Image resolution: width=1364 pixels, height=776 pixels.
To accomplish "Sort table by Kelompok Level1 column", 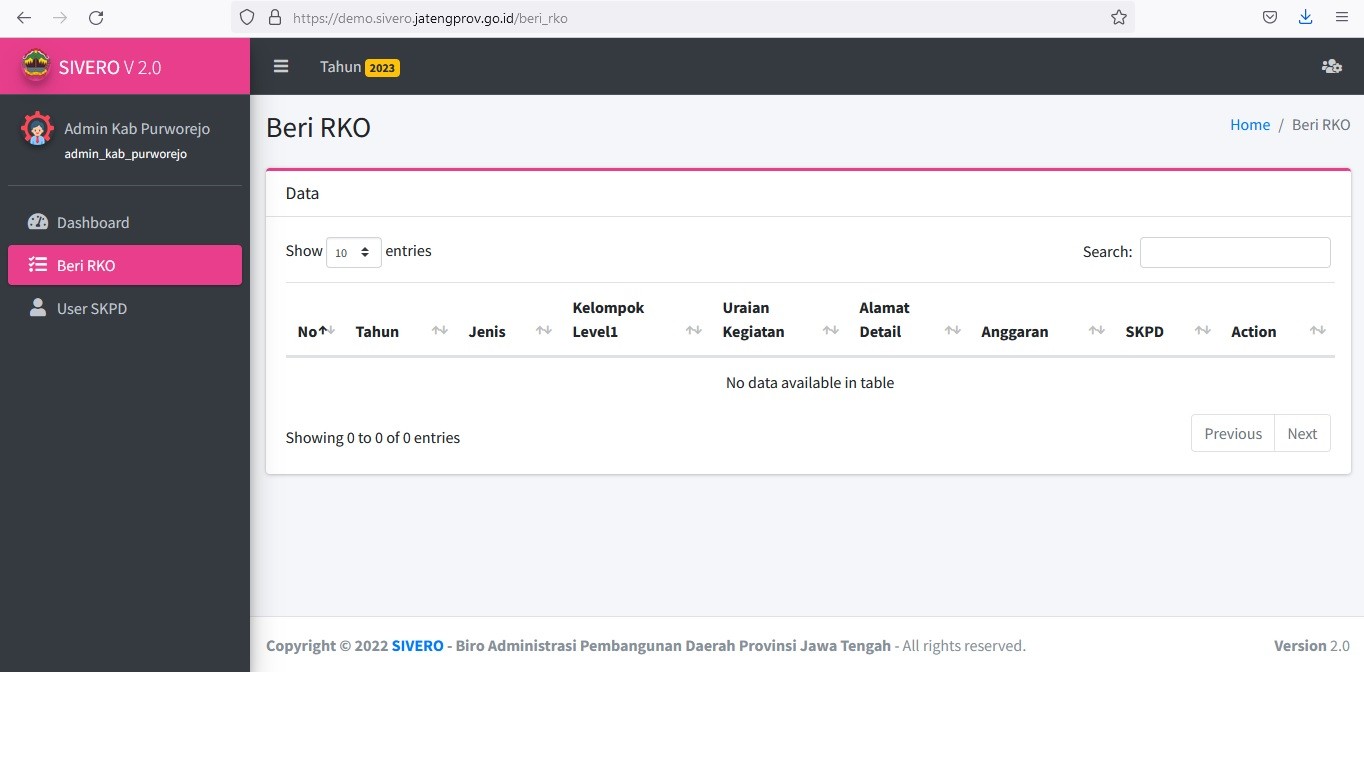I will pyautogui.click(x=636, y=320).
